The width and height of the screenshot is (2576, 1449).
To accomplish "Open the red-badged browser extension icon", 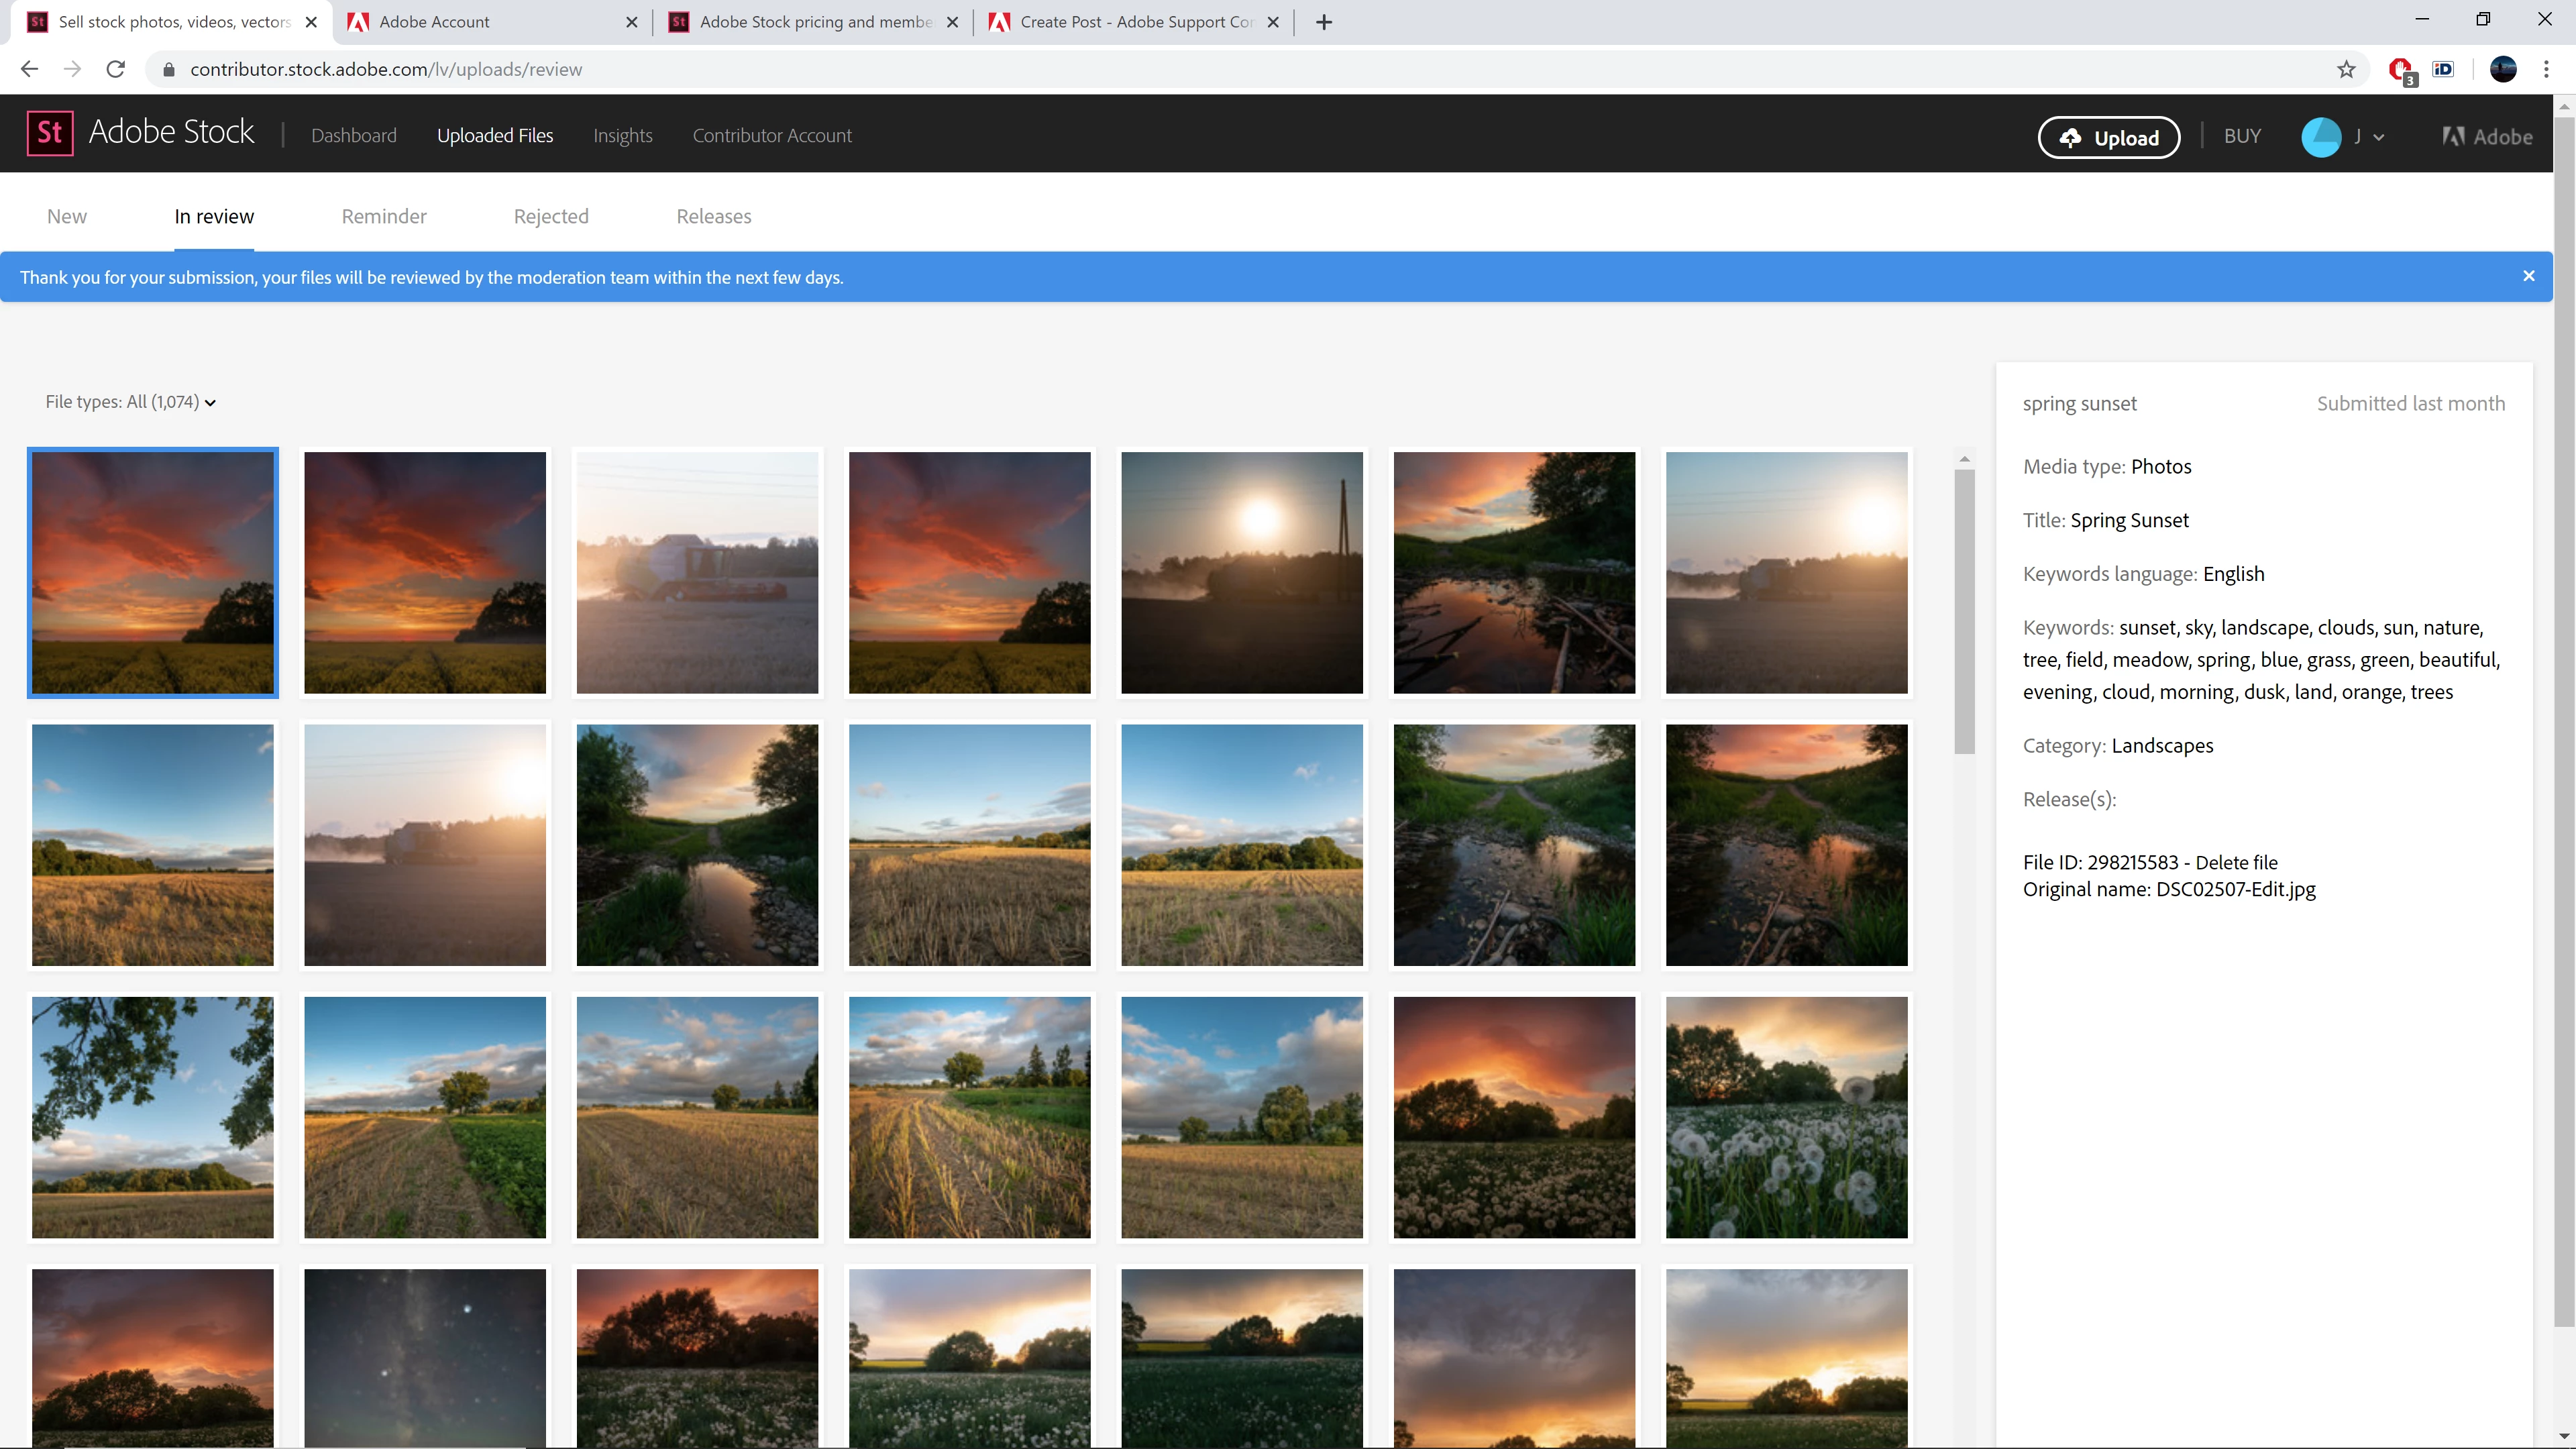I will 2400,69.
